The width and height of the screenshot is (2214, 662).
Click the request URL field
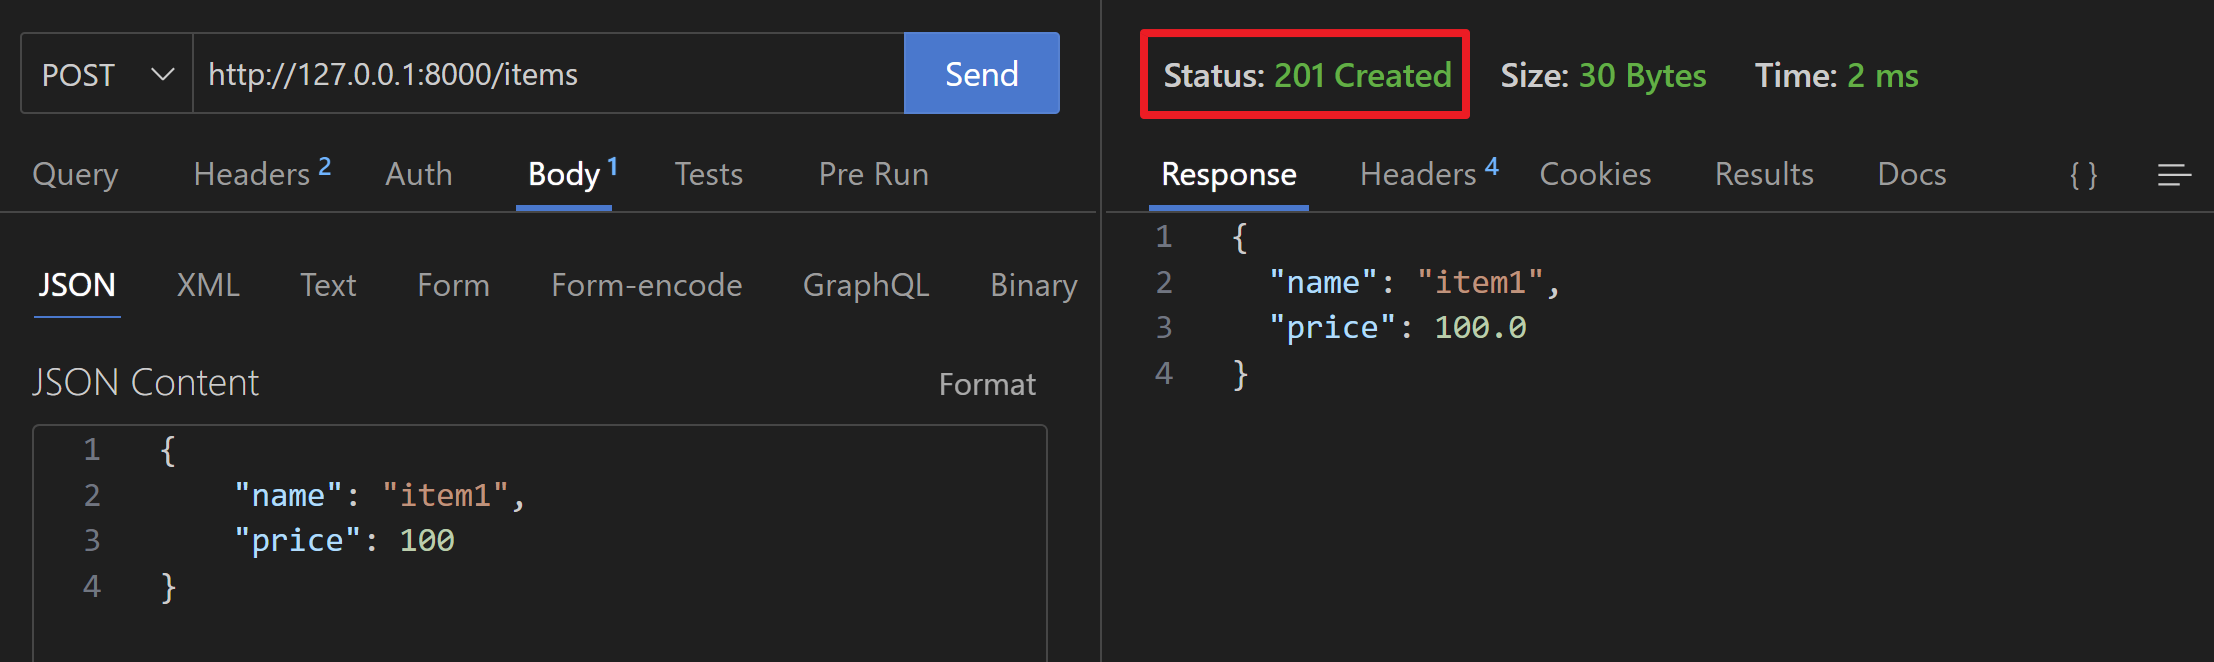click(548, 74)
